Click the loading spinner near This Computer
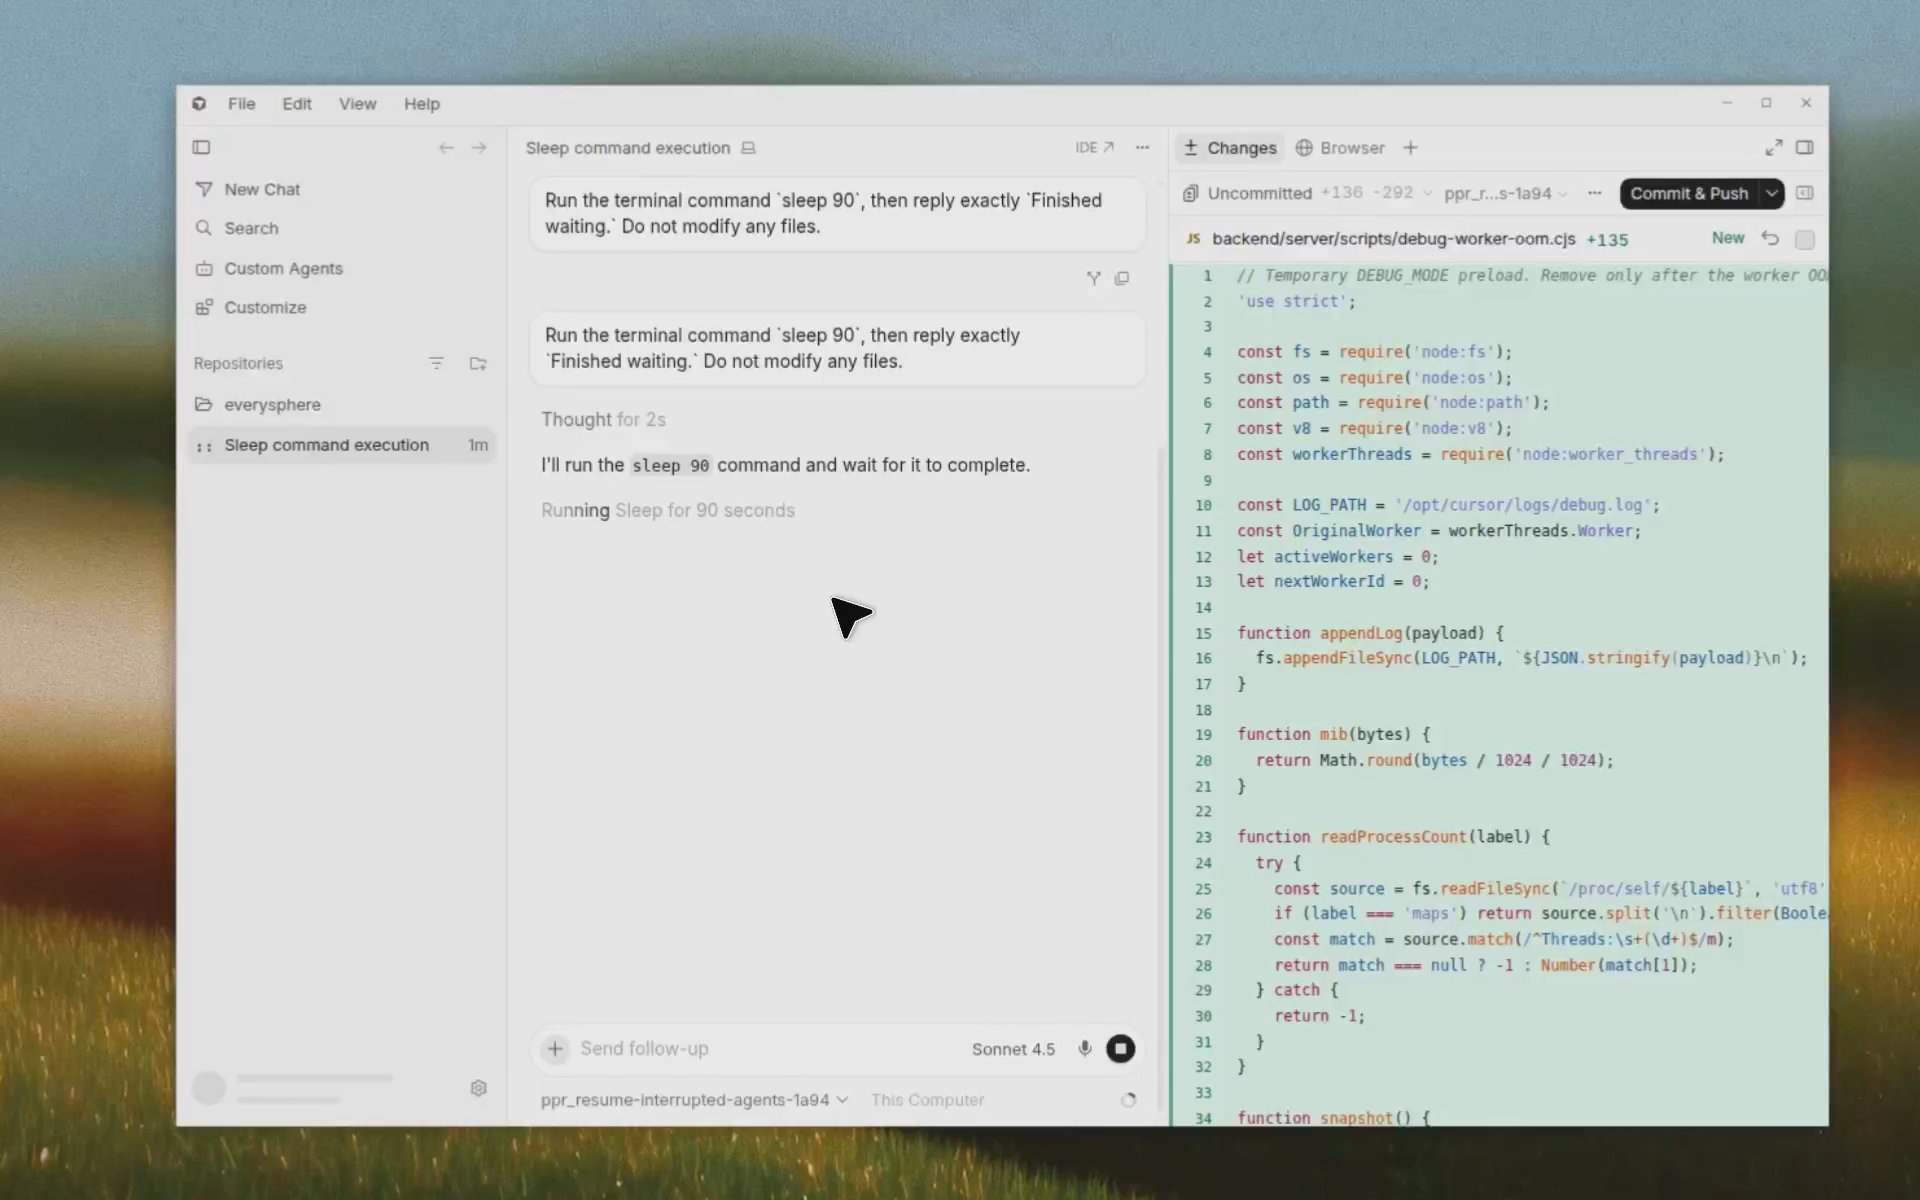The height and width of the screenshot is (1200, 1920). click(1129, 1100)
